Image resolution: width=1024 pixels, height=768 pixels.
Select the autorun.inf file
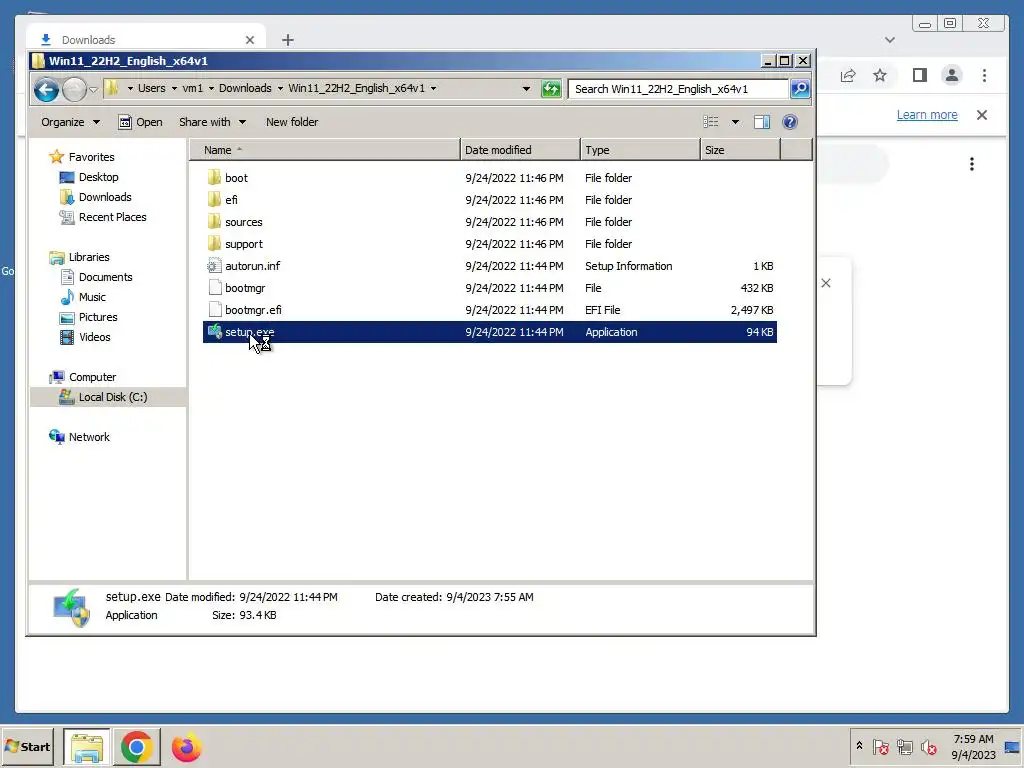point(489,266)
